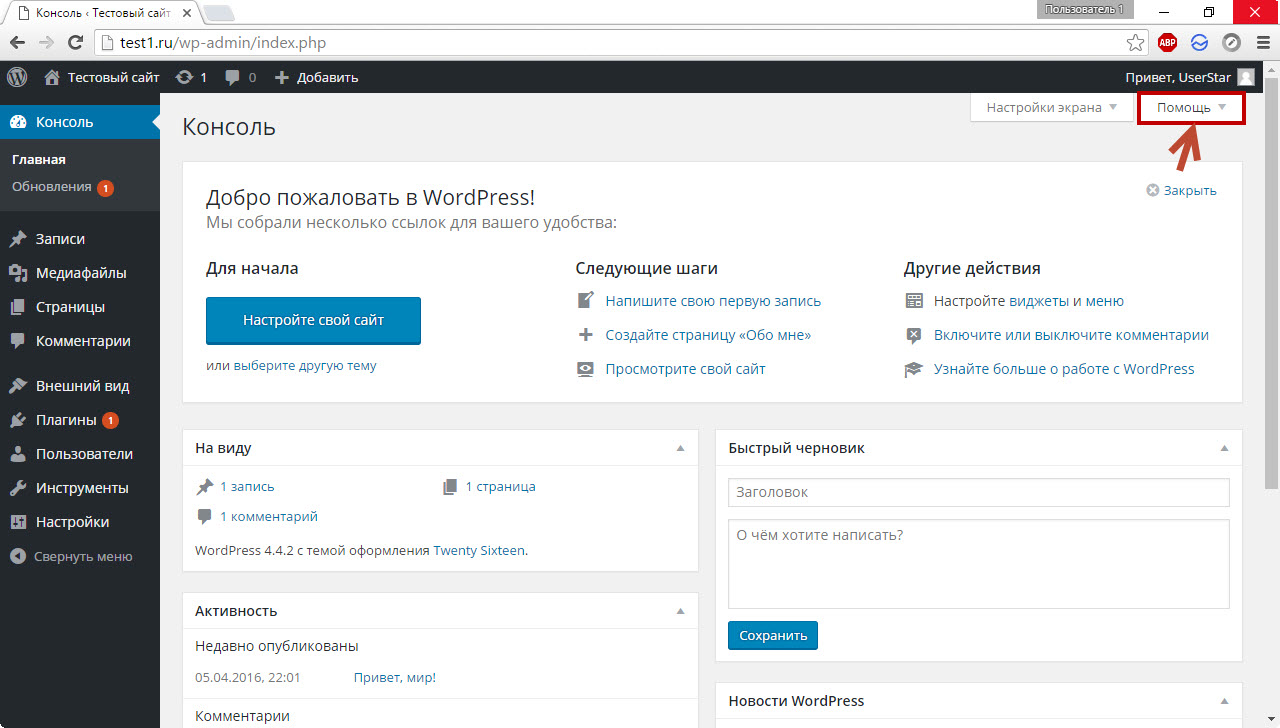
Task: Dismiss welcome panel with Закрыть link
Action: tap(1182, 190)
